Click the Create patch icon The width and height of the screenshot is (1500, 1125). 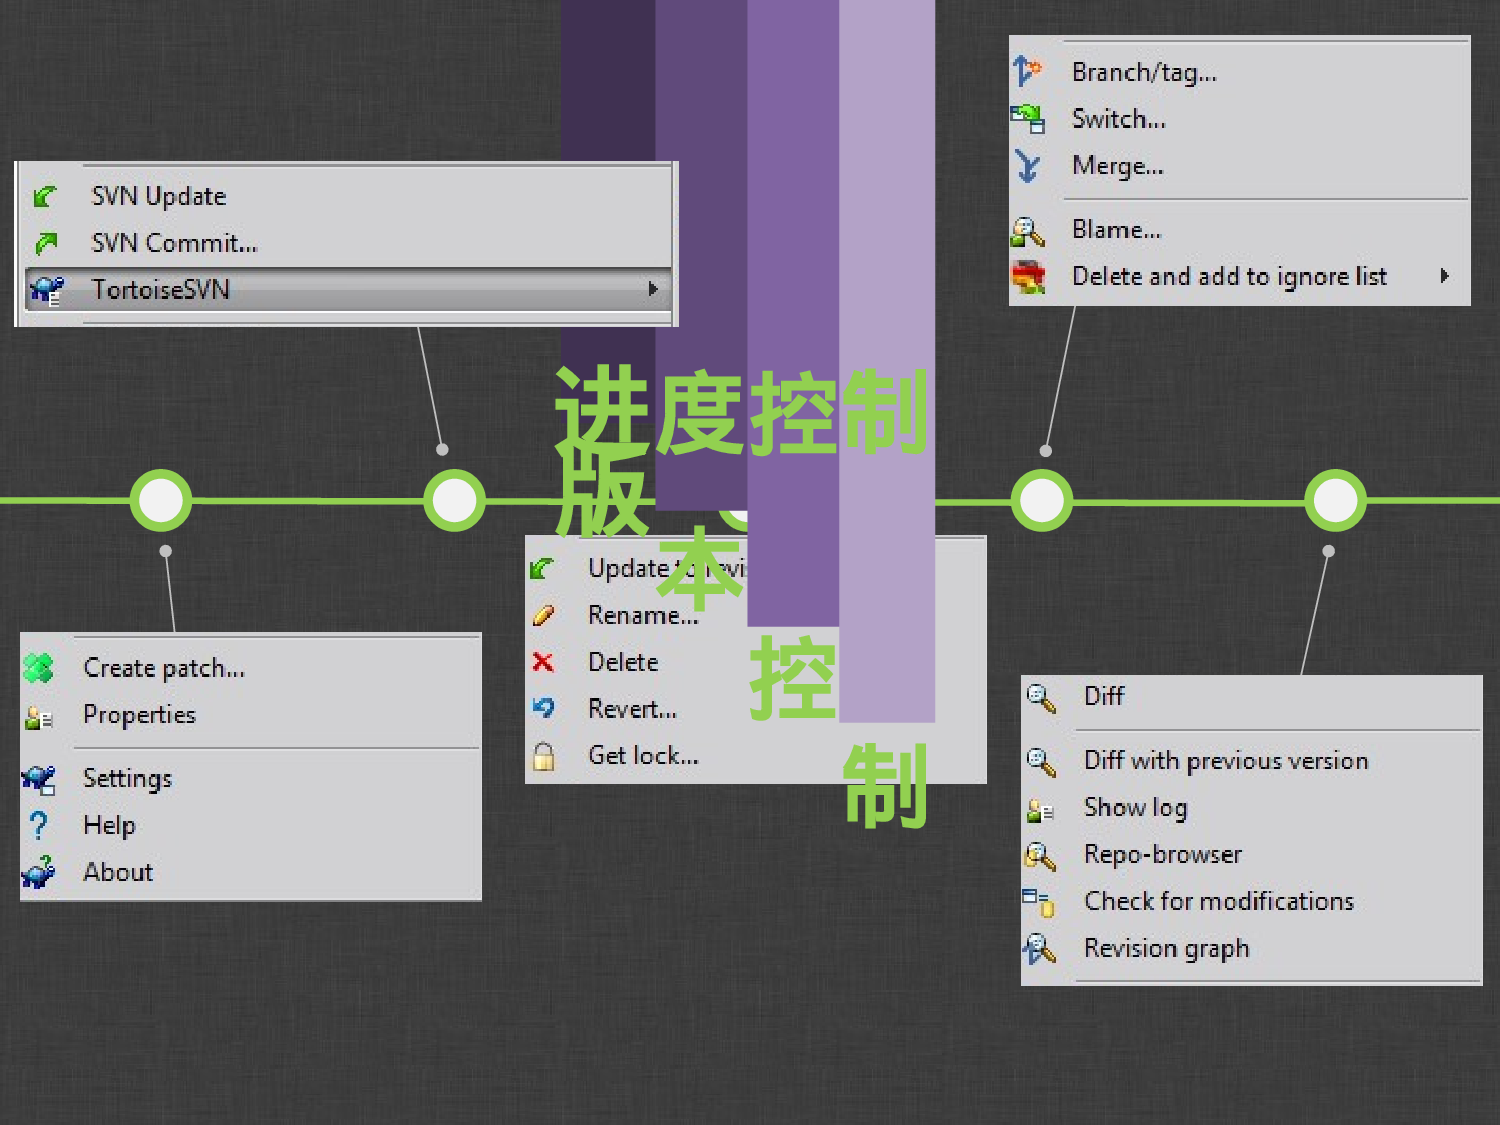coord(39,668)
